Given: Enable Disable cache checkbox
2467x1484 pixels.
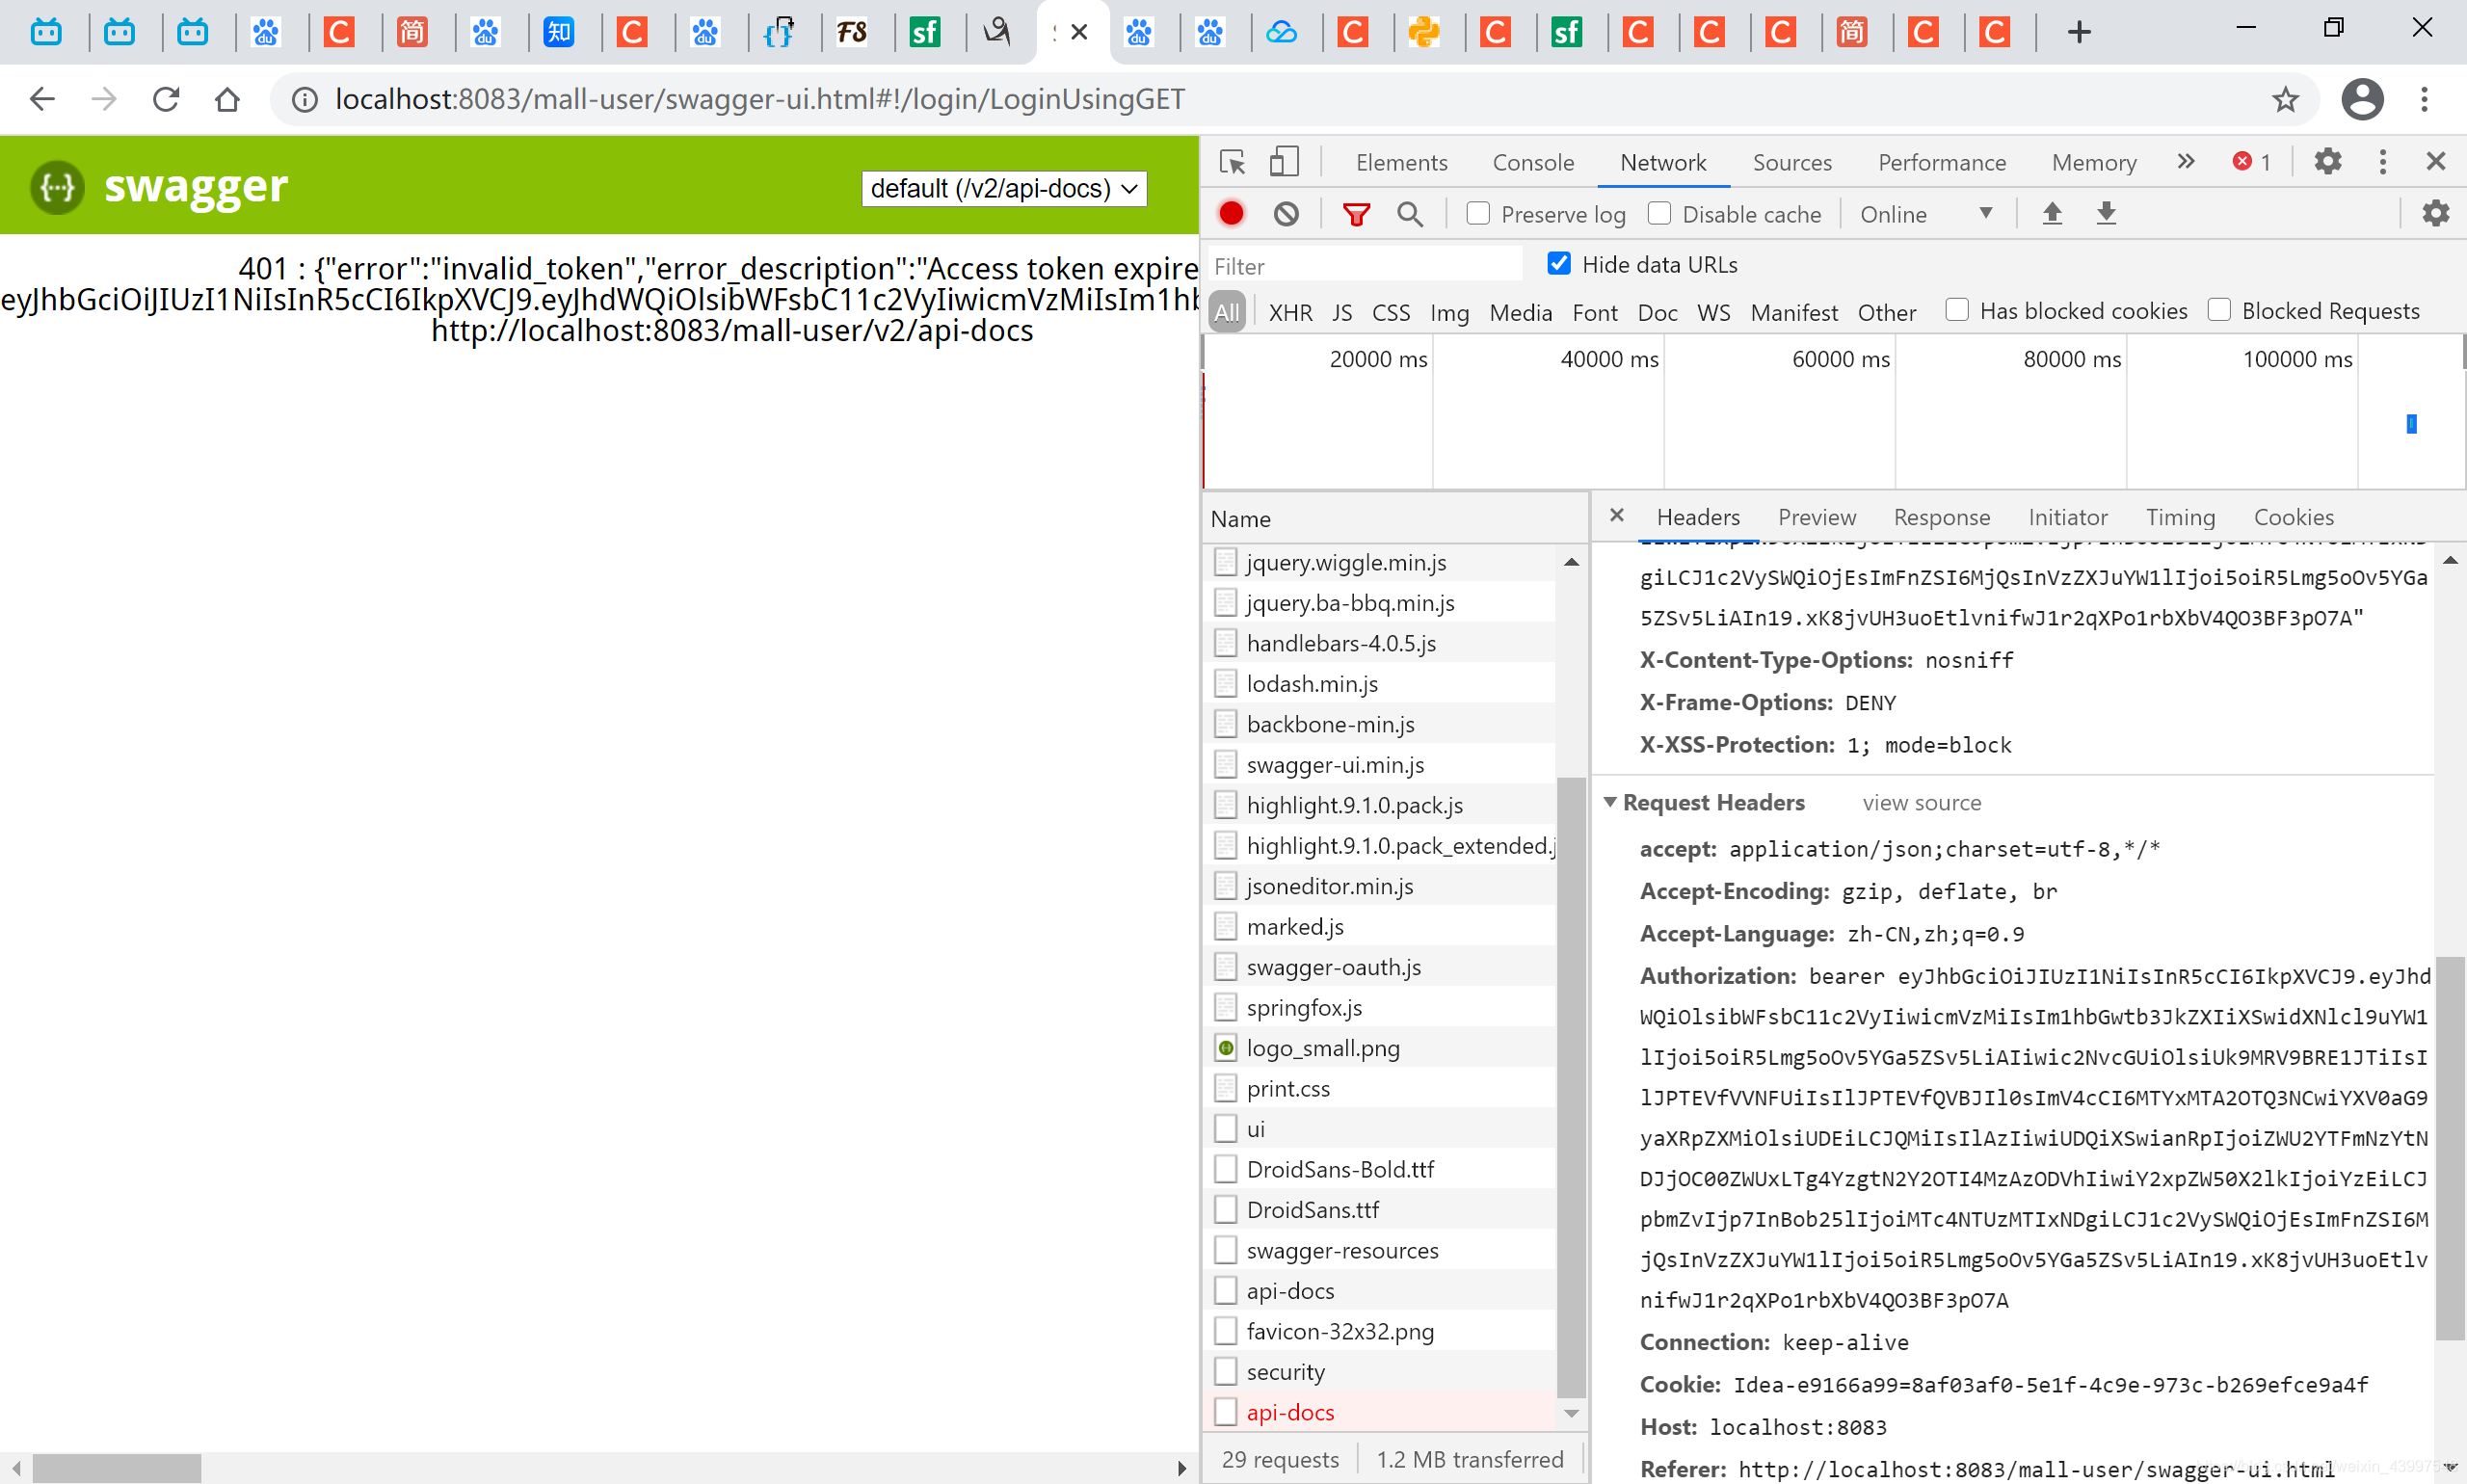Looking at the screenshot, I should tap(1659, 214).
